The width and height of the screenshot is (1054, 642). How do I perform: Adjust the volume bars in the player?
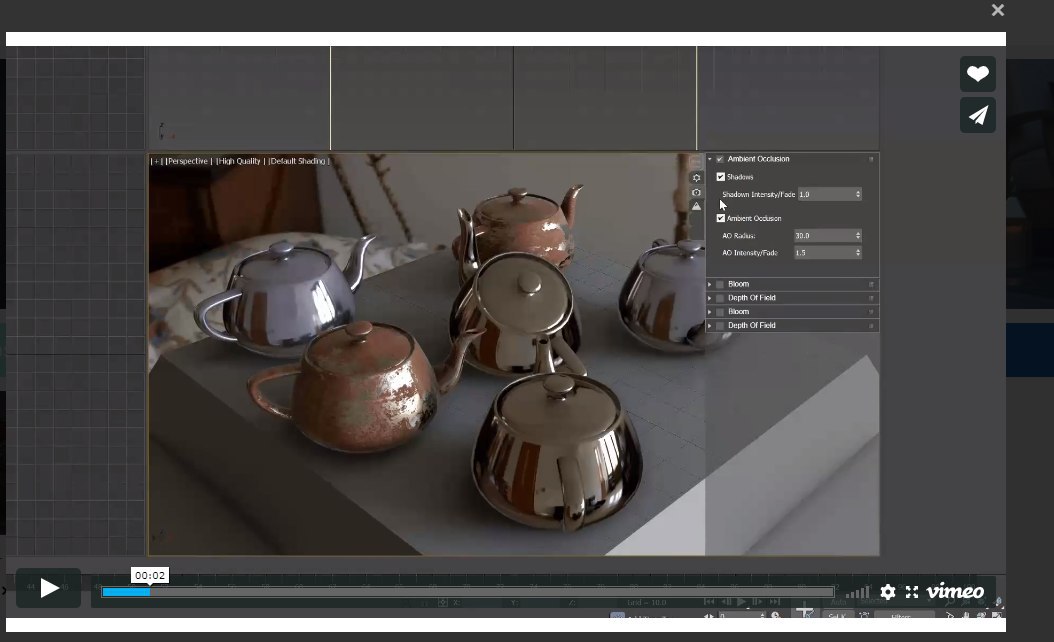click(x=858, y=592)
